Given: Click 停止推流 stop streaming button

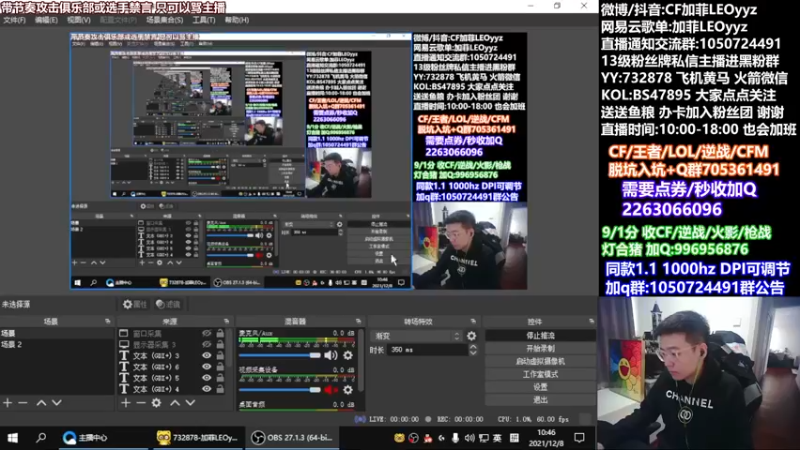Looking at the screenshot, I should pyautogui.click(x=540, y=336).
